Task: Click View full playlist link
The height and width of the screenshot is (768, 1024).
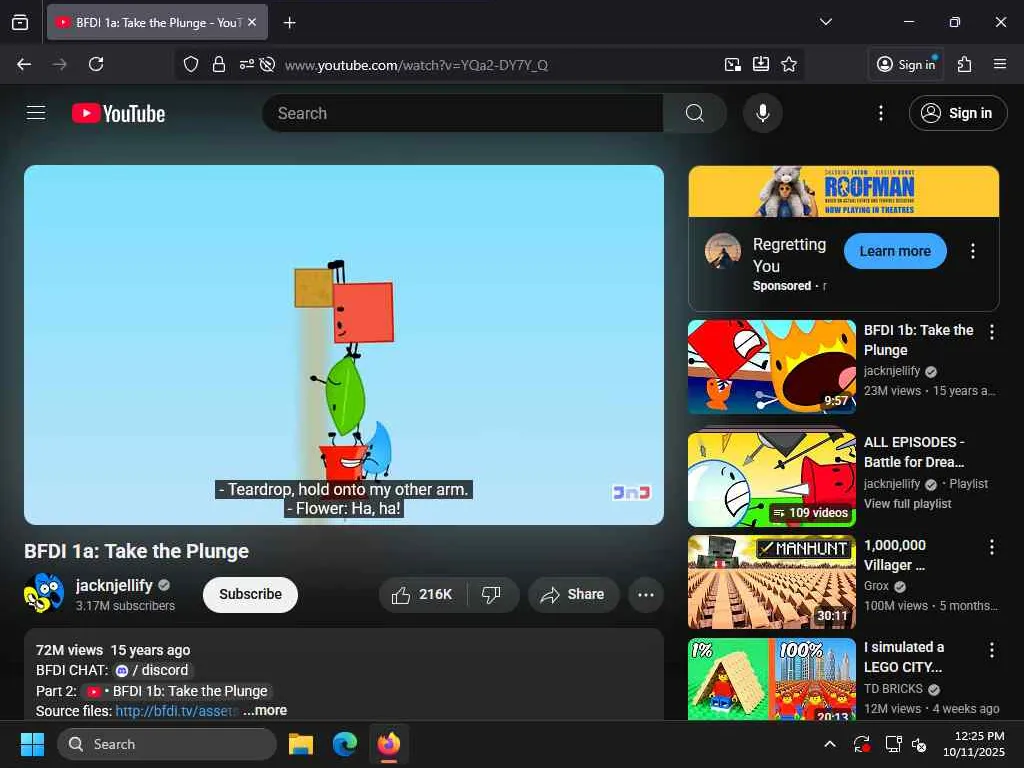Action: [907, 504]
